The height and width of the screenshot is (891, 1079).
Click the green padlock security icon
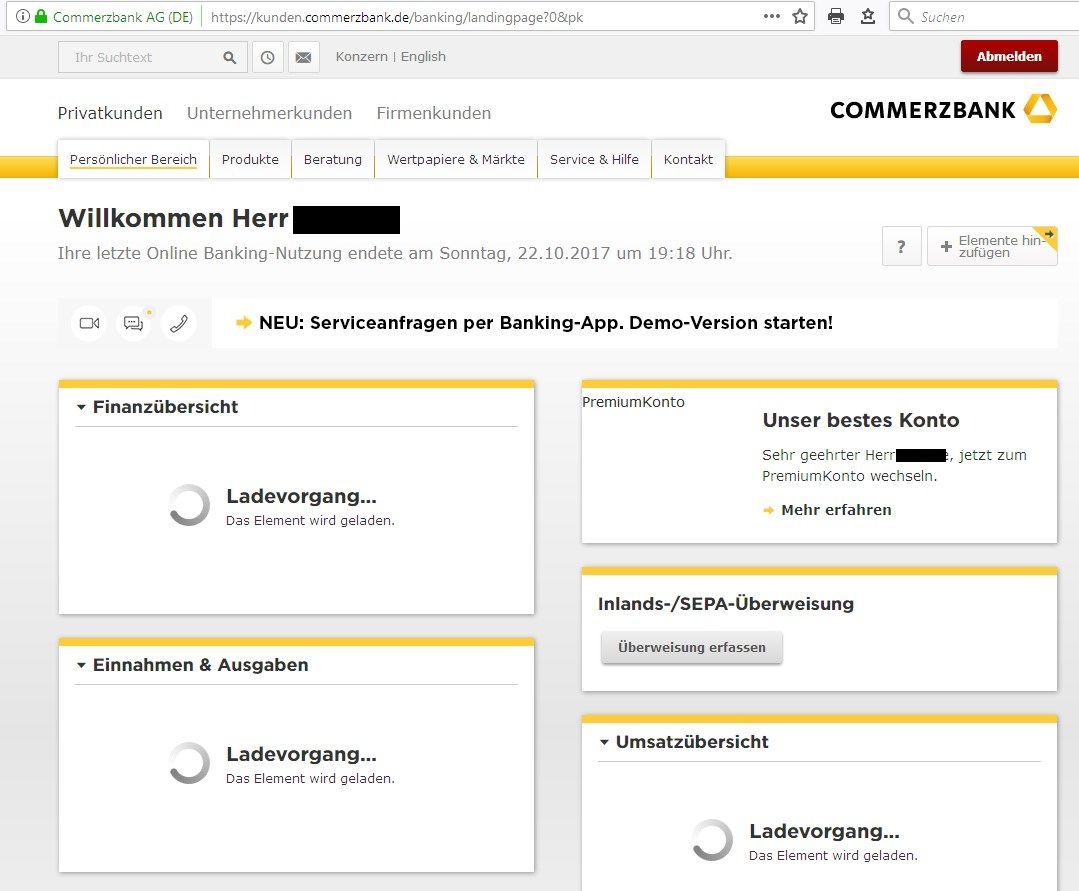(41, 17)
